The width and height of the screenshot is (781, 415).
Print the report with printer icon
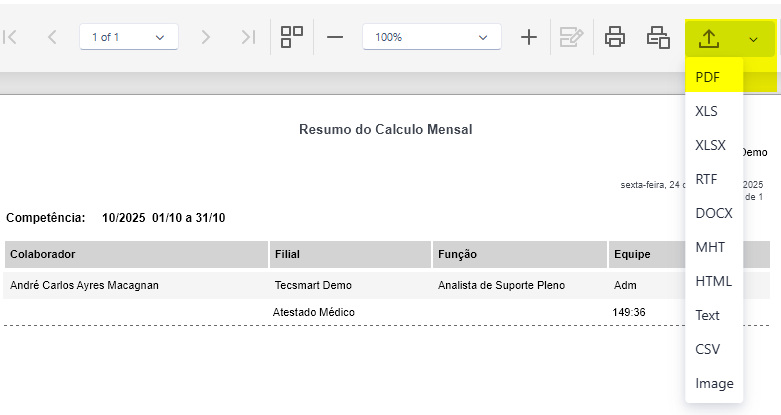615,37
